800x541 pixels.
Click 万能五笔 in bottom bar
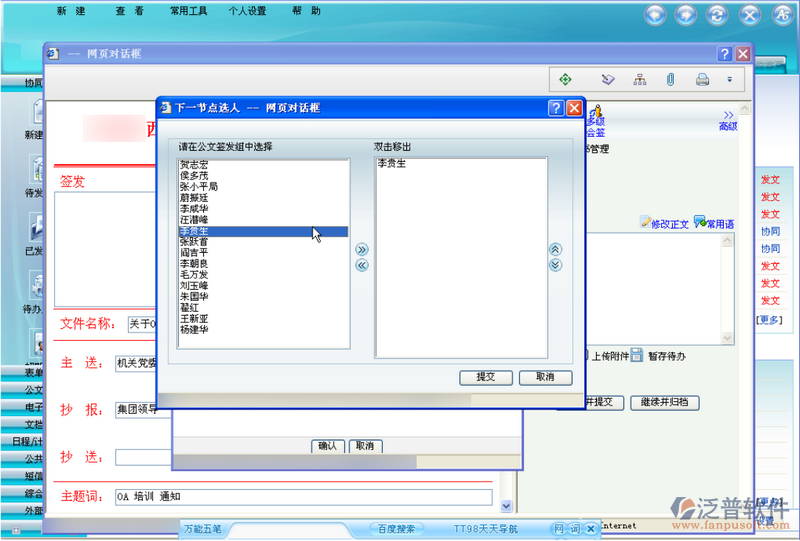[203, 529]
